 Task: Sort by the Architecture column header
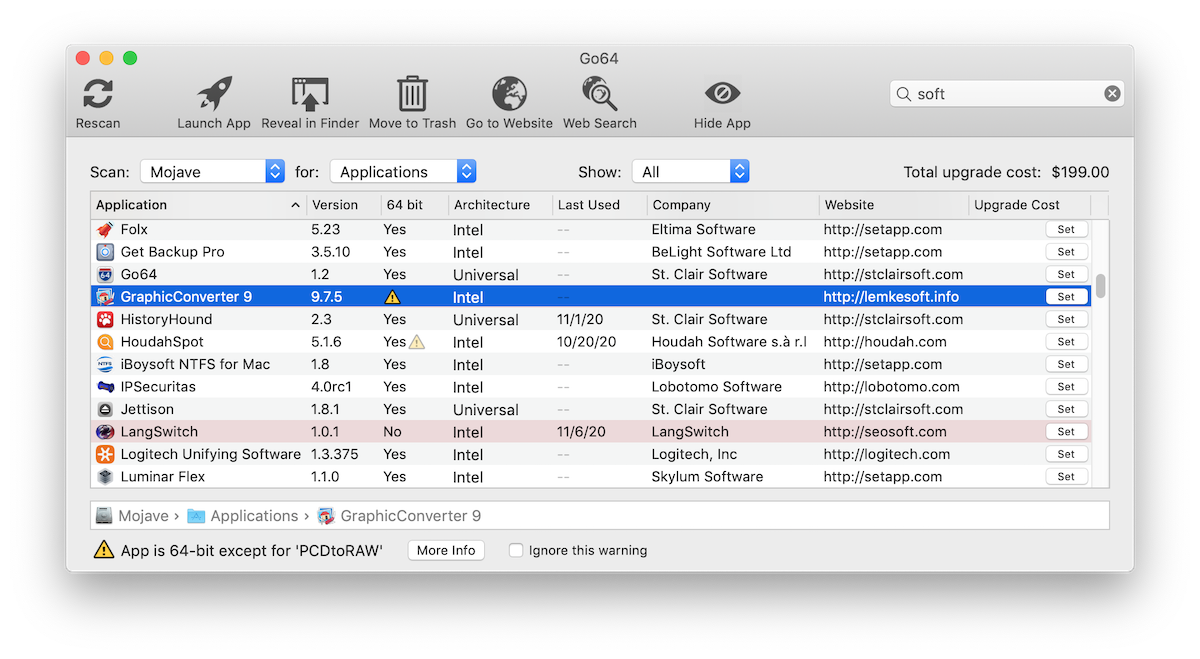[499, 205]
